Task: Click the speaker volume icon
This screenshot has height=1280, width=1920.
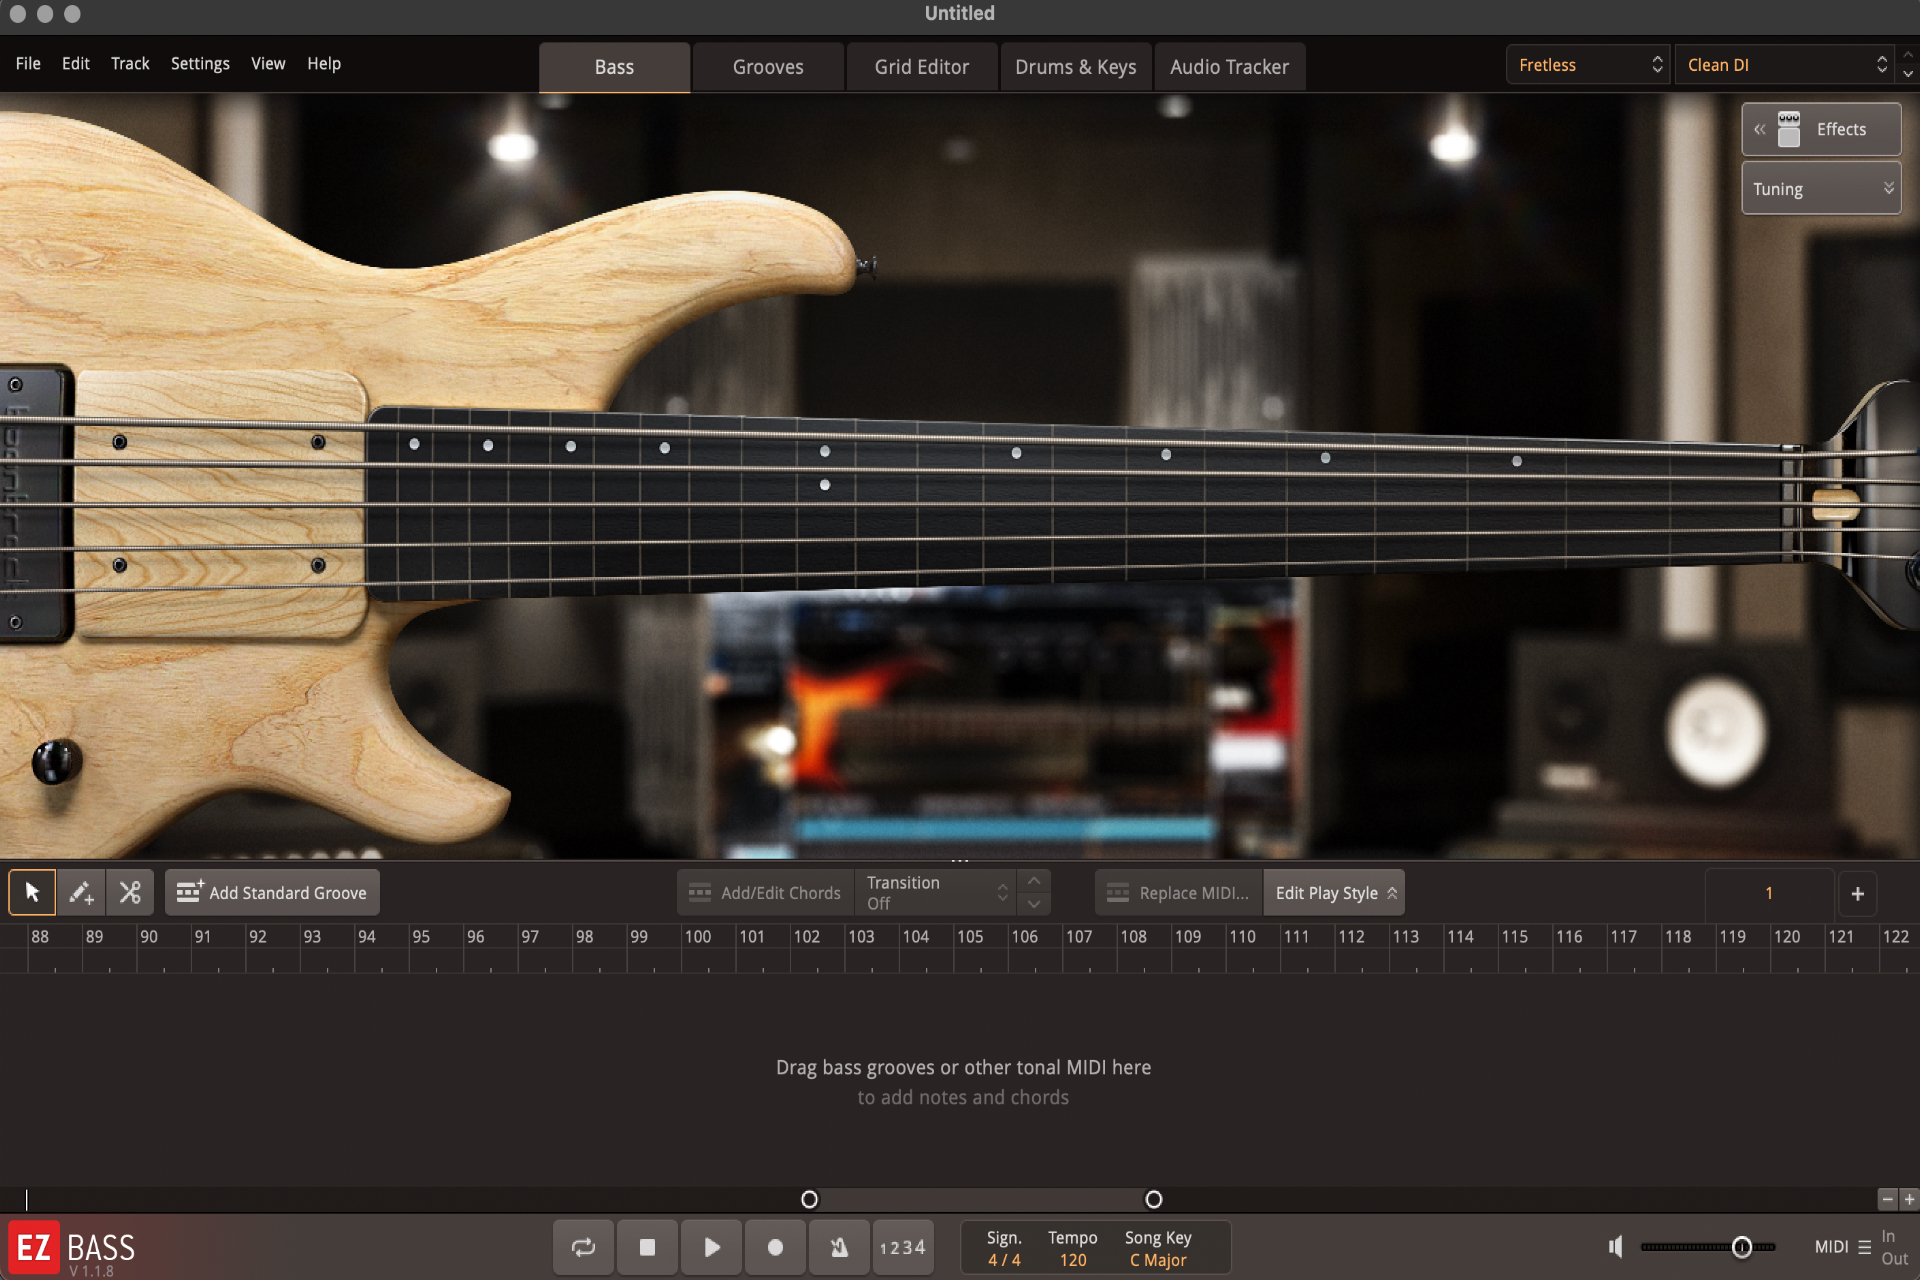Action: click(x=1615, y=1246)
